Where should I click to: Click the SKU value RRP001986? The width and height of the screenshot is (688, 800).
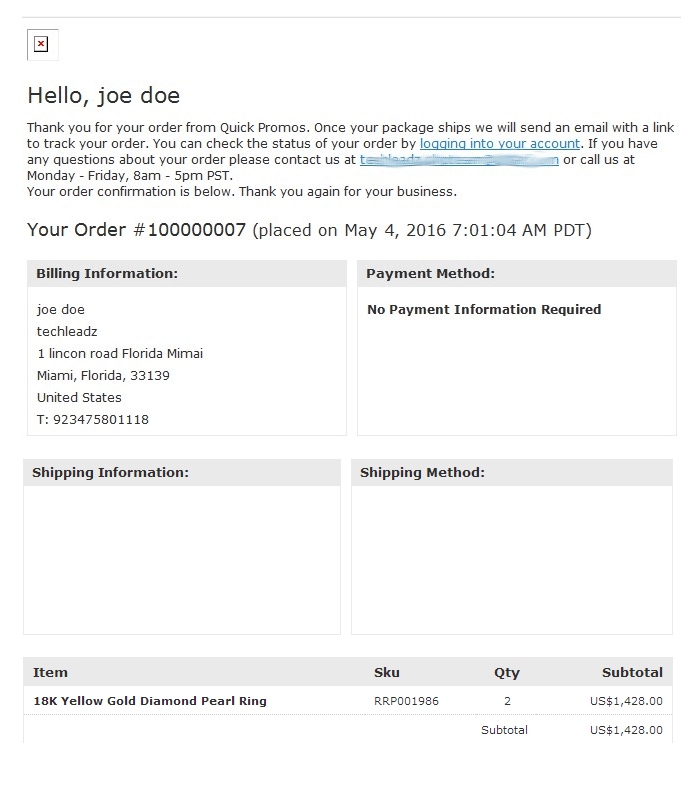(406, 701)
